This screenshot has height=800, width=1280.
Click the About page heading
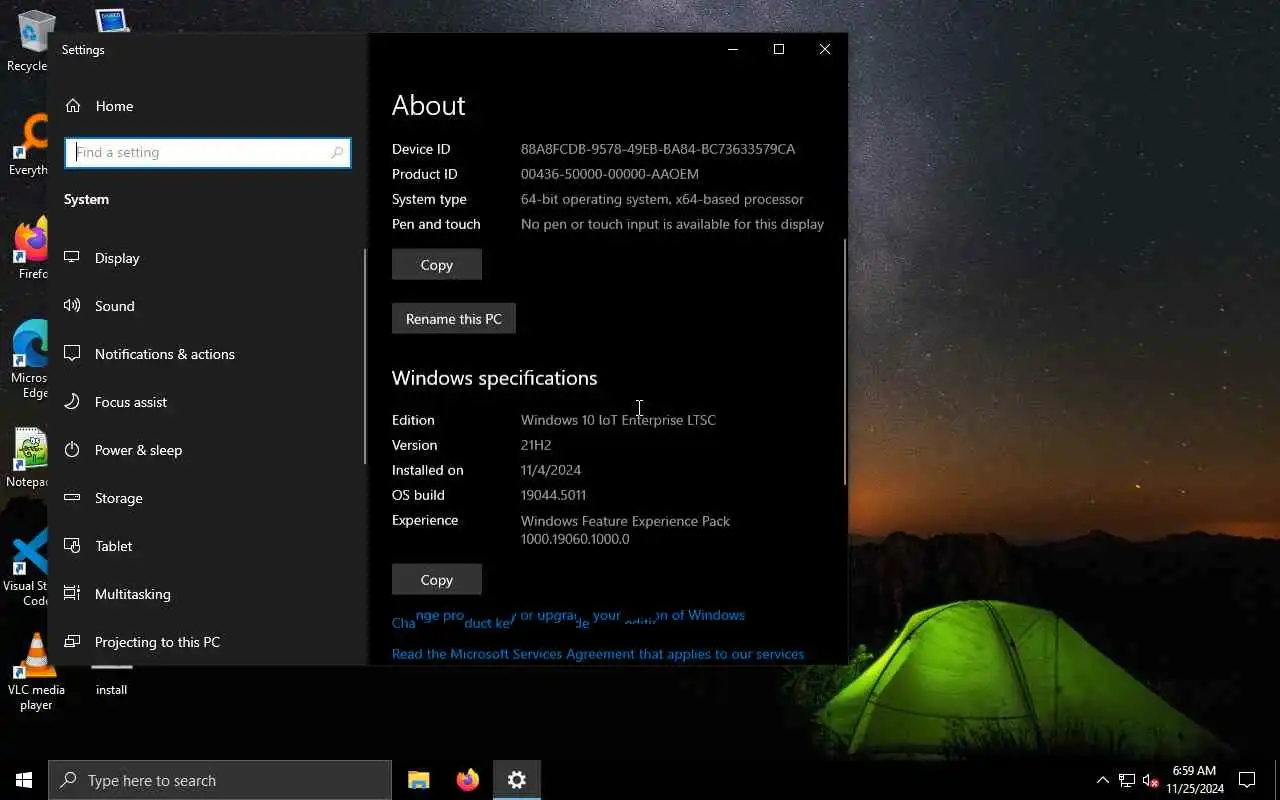(x=428, y=106)
